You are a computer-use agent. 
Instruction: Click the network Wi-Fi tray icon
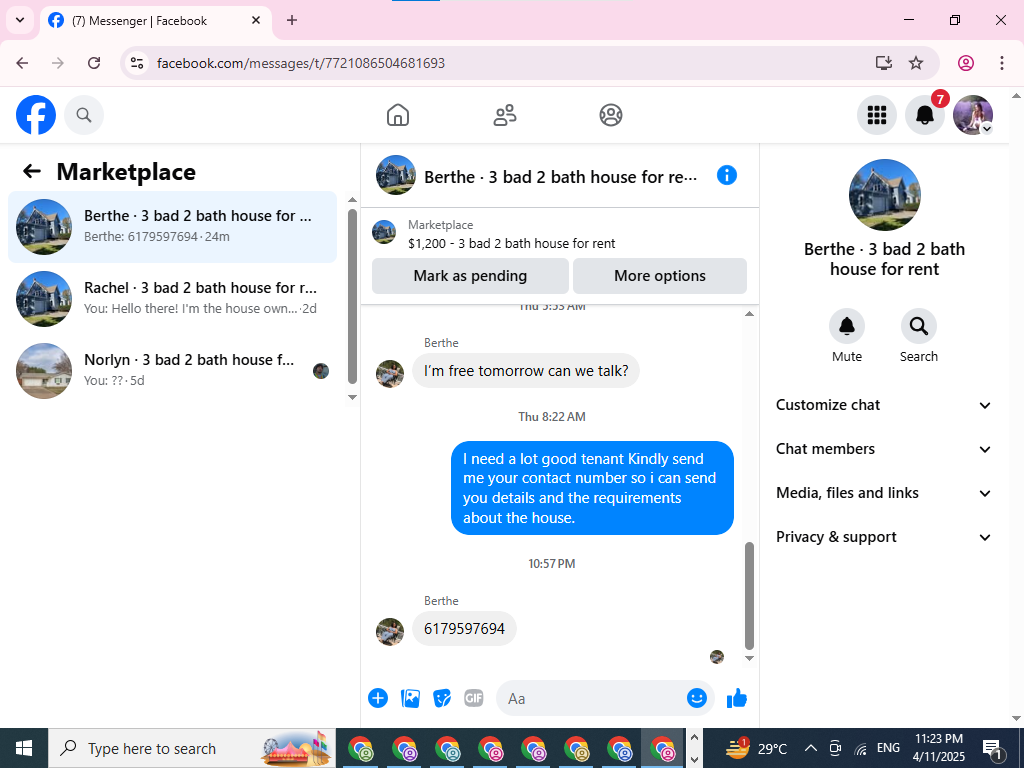tap(861, 748)
